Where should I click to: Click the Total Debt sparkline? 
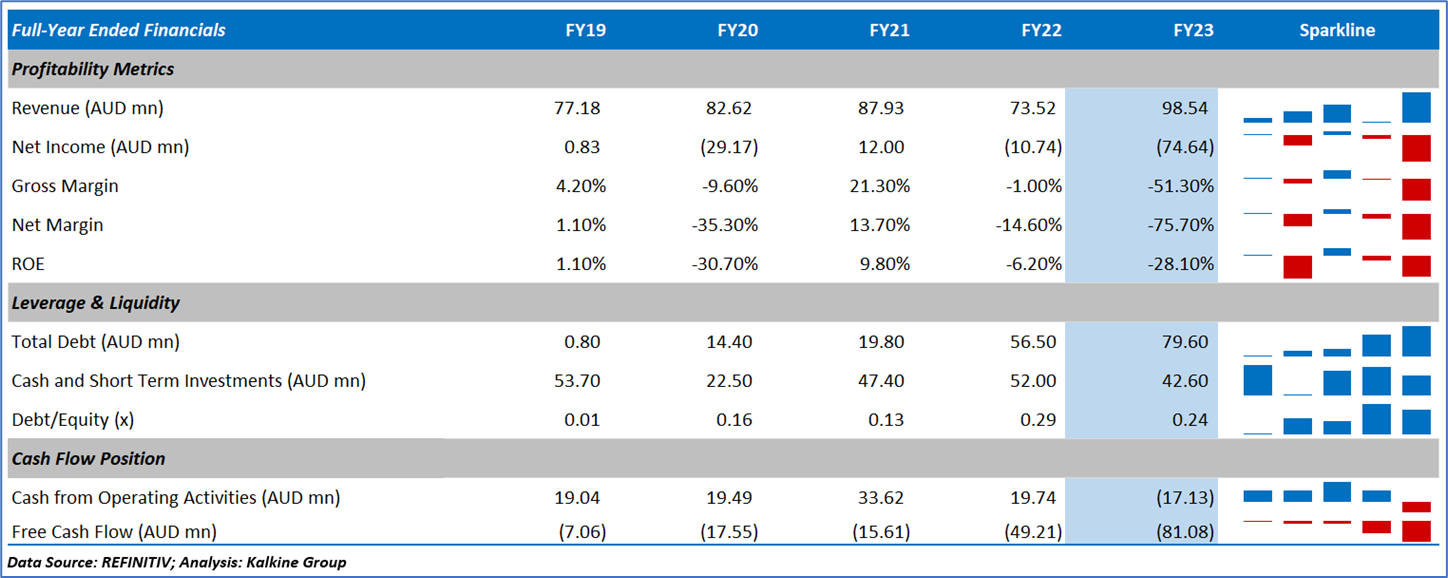tap(1336, 342)
